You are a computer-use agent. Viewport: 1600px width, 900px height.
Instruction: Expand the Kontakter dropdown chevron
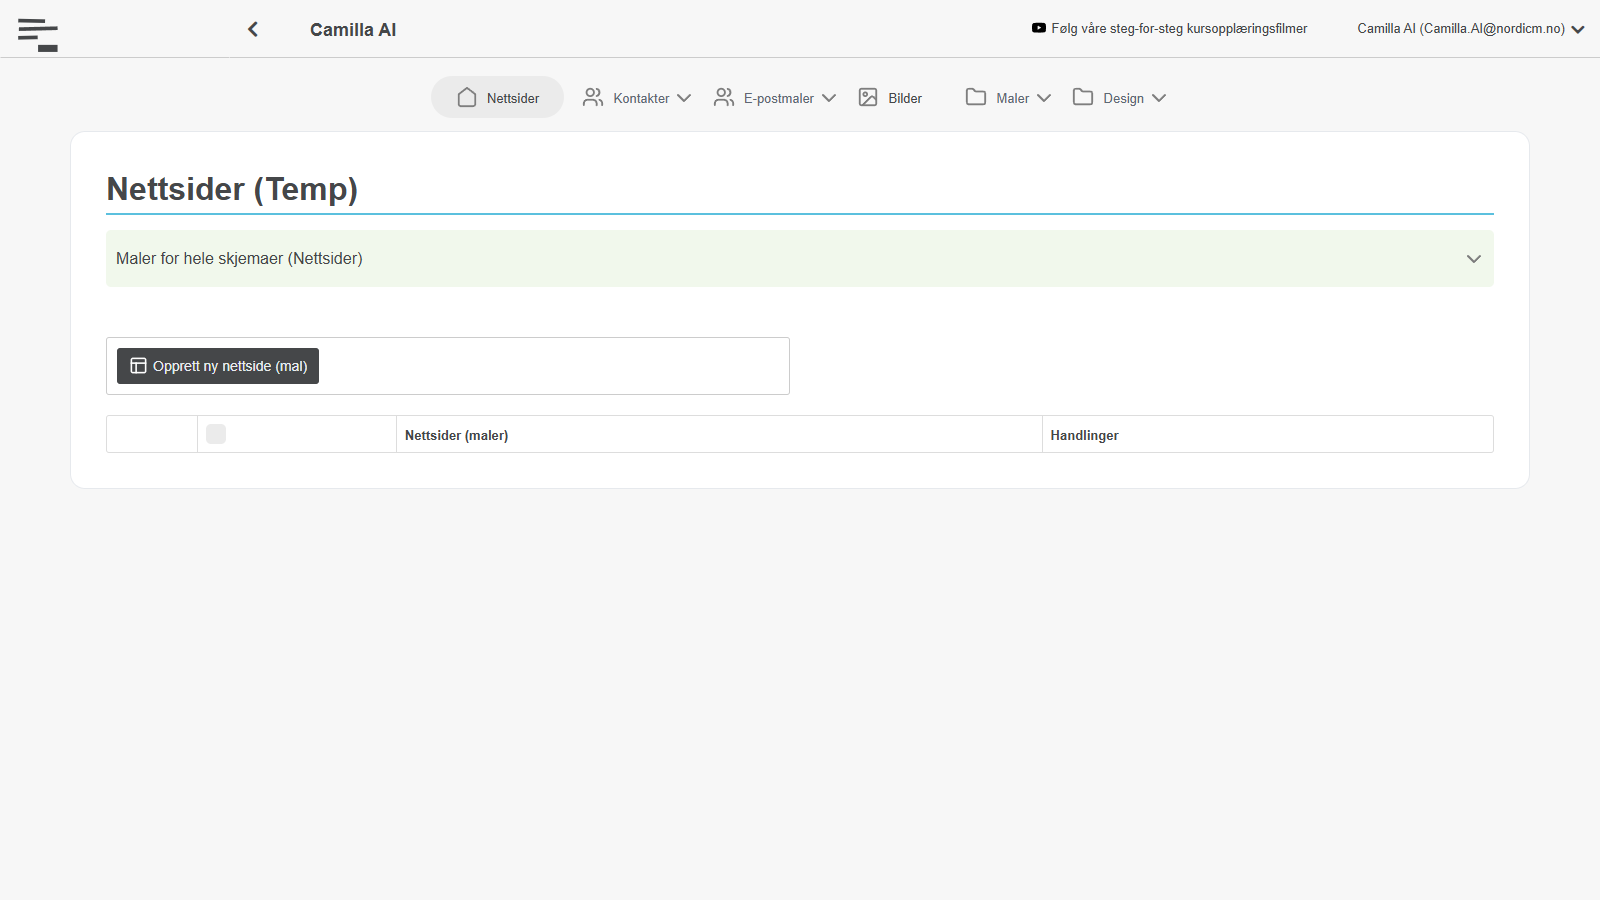[x=684, y=98]
